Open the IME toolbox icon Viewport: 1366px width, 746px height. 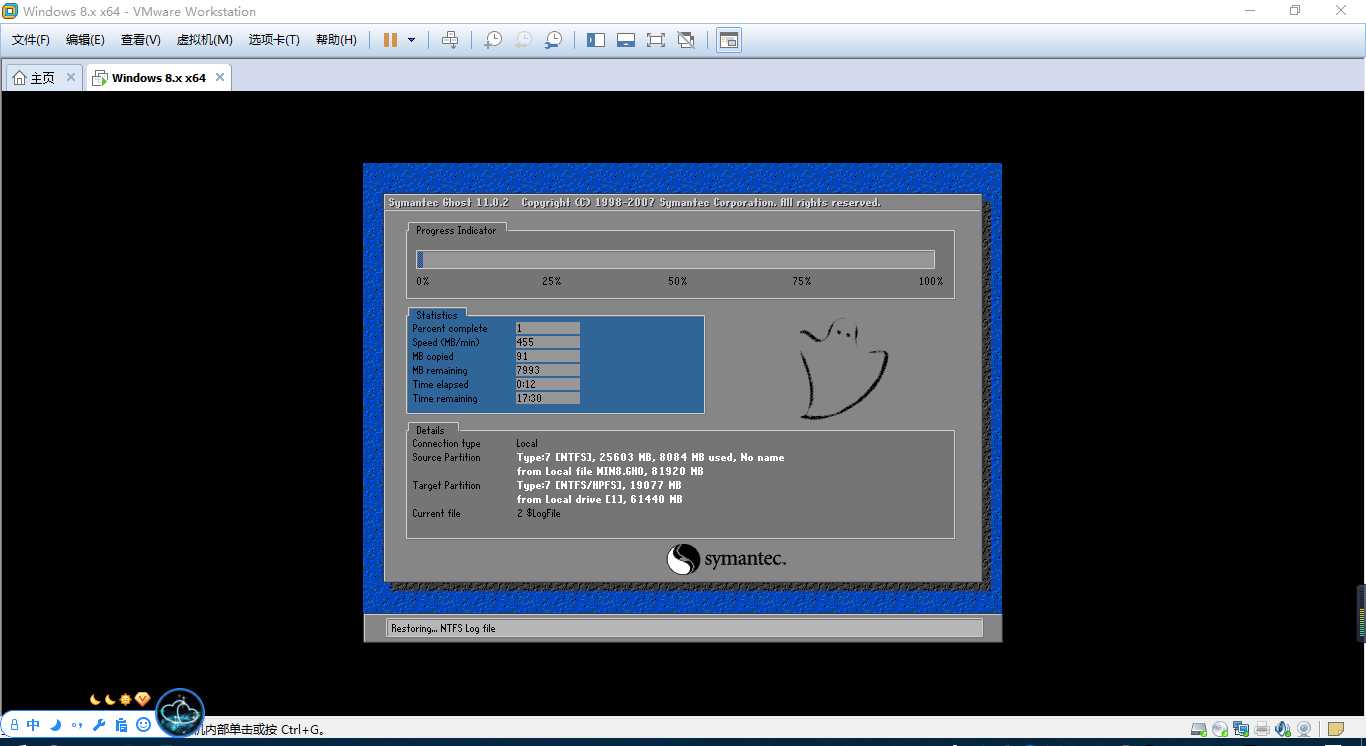tap(121, 725)
